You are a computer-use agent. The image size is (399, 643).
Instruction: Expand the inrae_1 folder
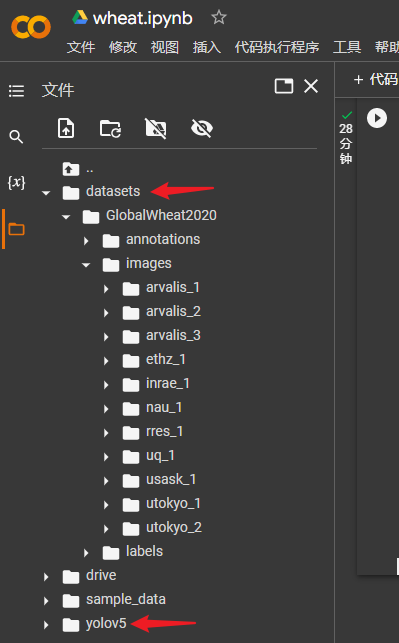[x=106, y=385]
